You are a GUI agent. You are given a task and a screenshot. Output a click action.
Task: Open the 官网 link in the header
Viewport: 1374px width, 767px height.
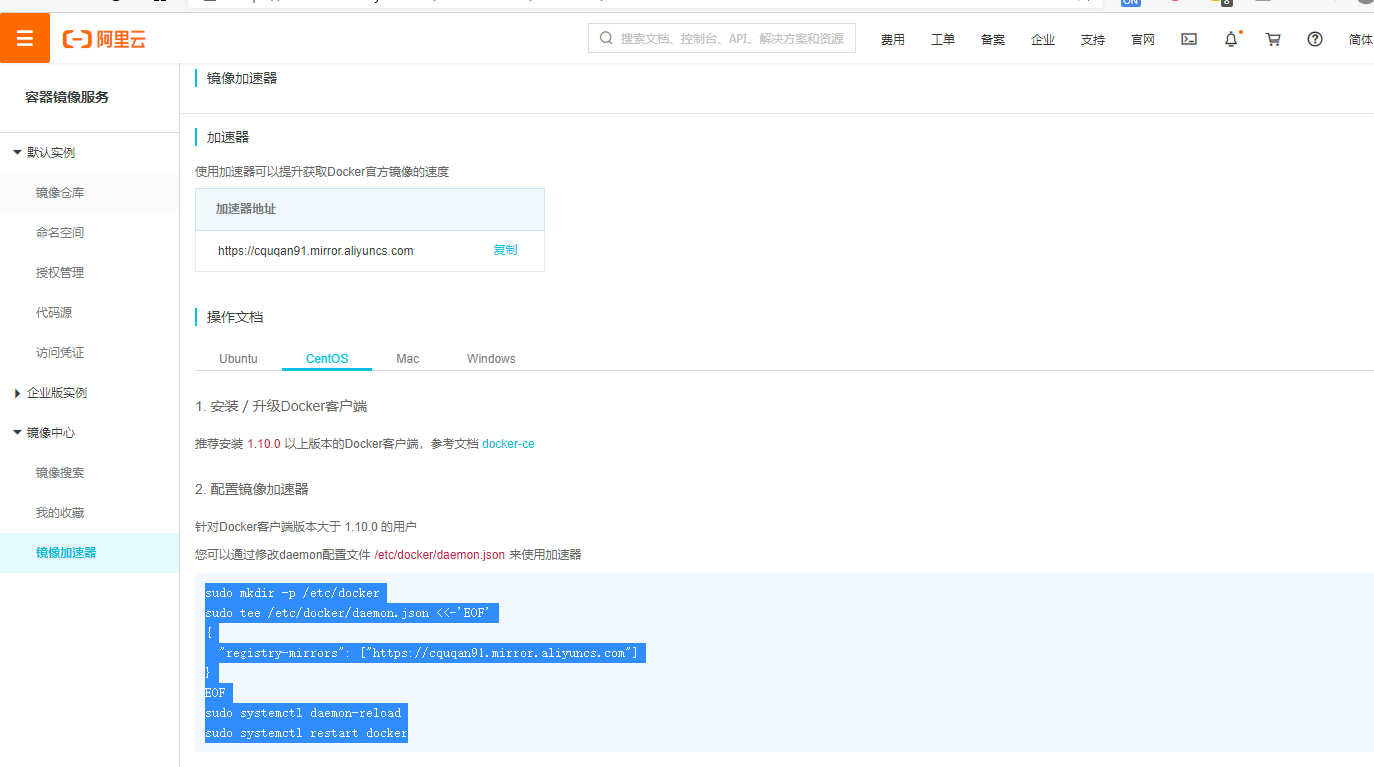[1143, 39]
